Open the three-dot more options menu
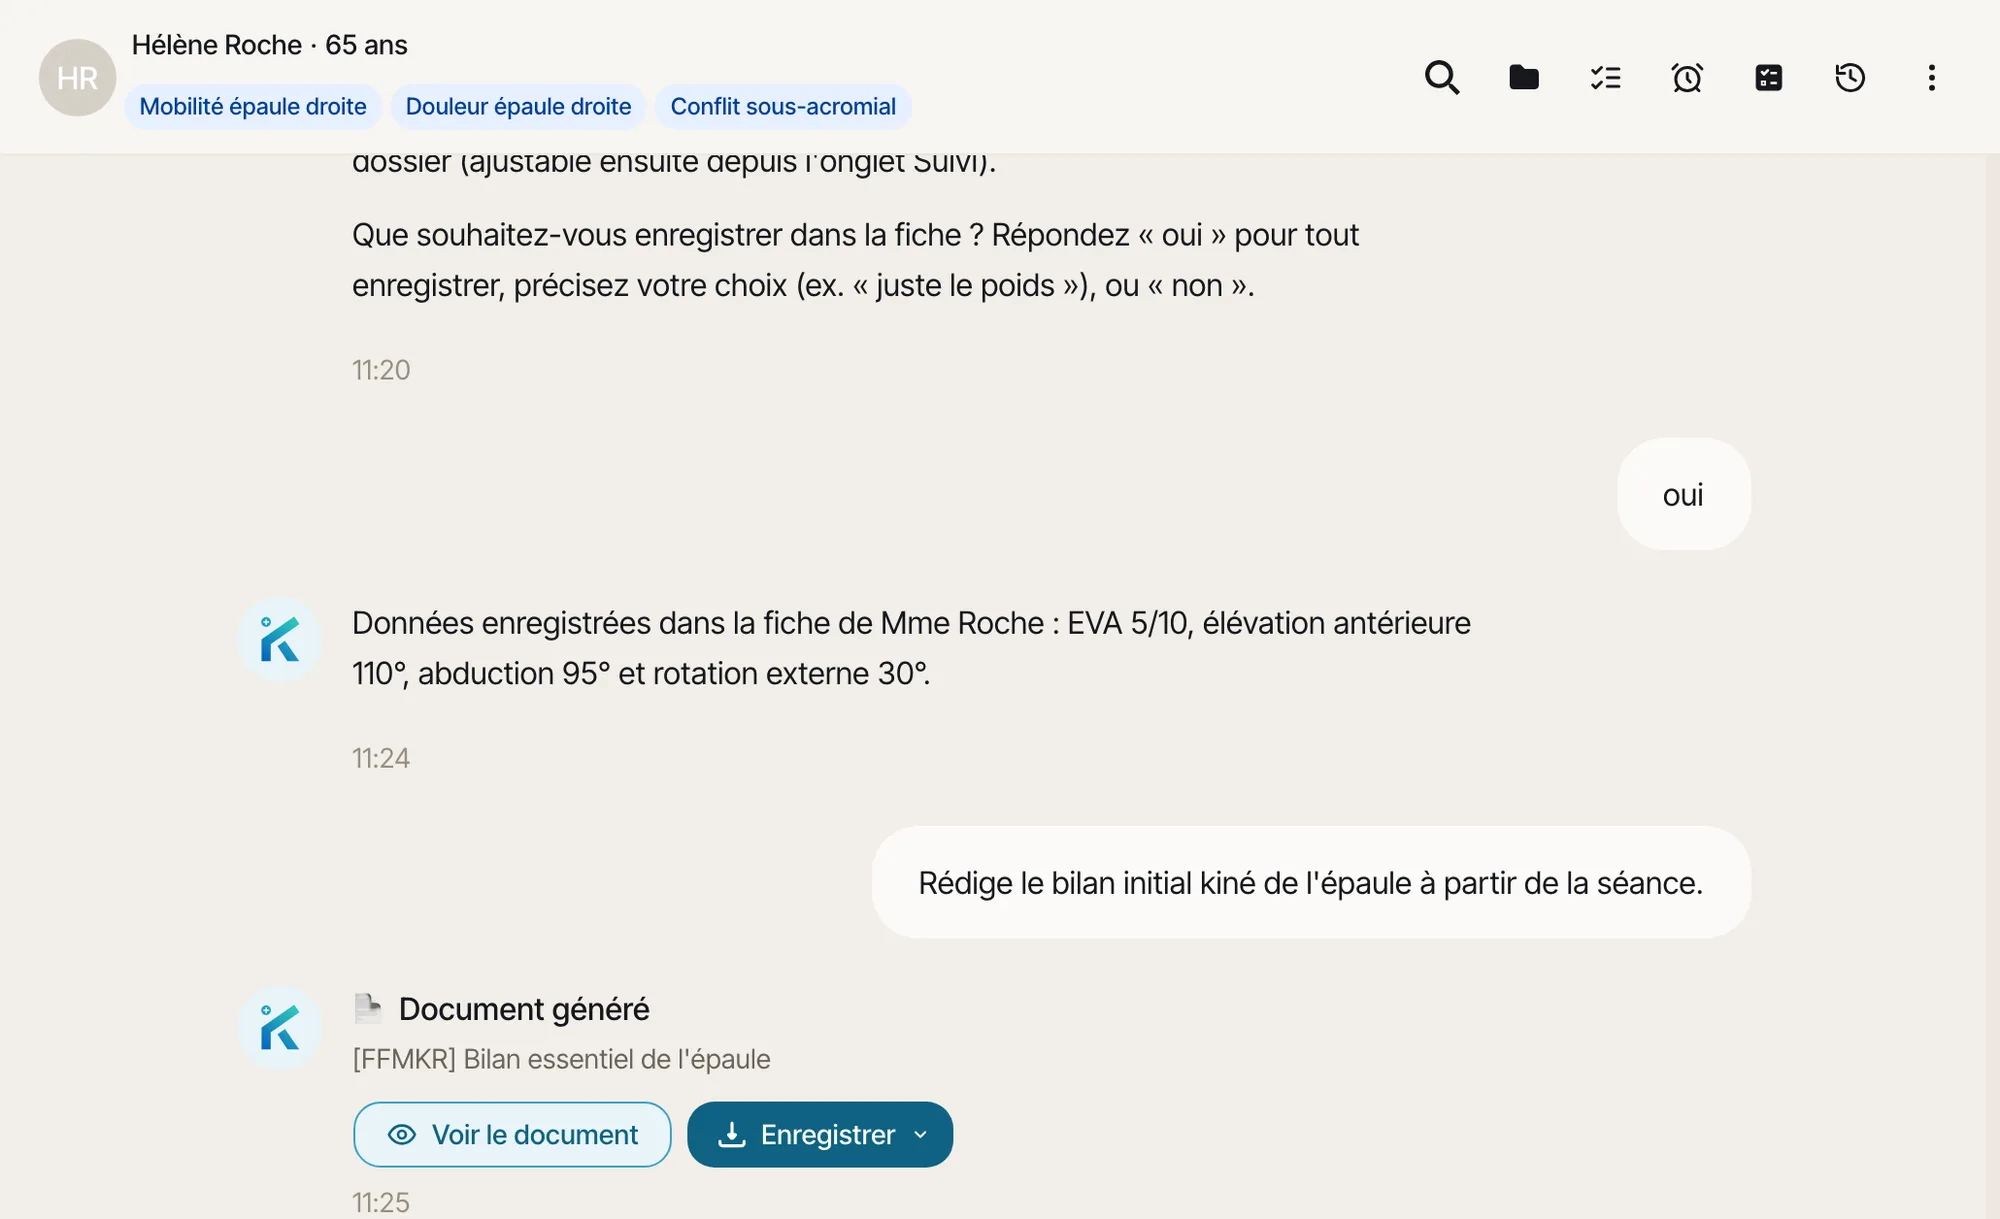 [1931, 77]
